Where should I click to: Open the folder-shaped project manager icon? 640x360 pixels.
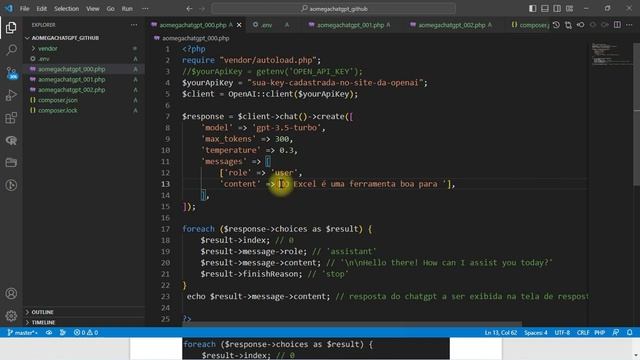(11, 162)
